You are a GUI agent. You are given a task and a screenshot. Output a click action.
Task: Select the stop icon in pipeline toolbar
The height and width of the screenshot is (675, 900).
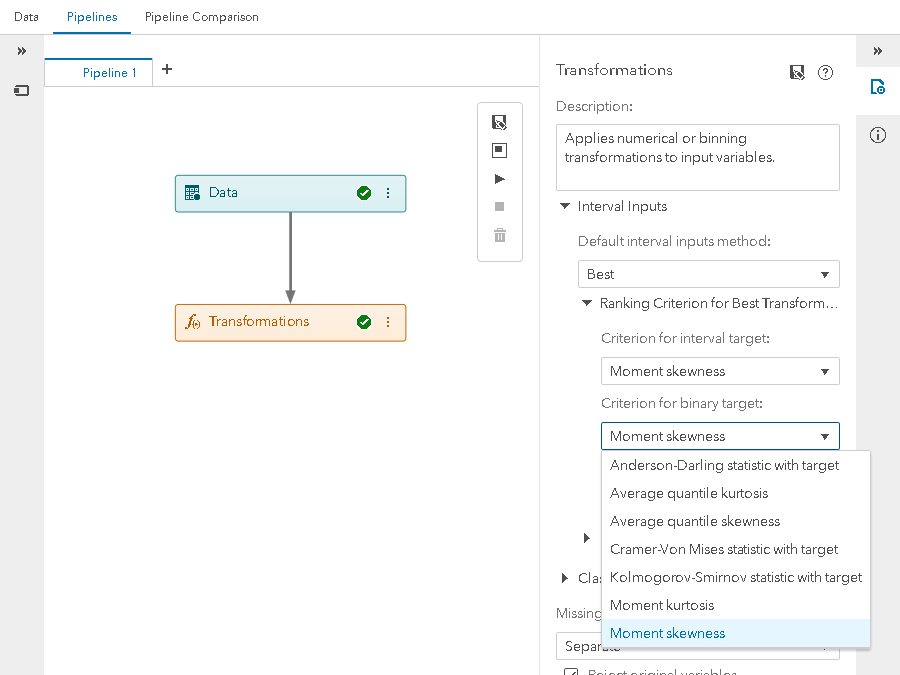[x=500, y=207]
